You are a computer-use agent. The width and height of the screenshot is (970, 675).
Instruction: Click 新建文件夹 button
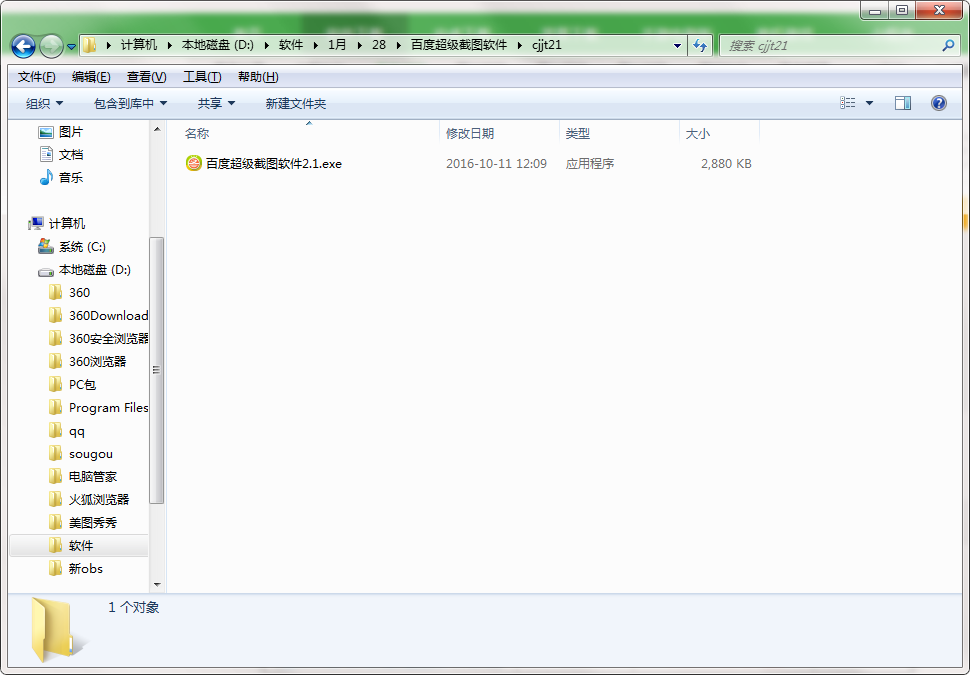pyautogui.click(x=296, y=103)
